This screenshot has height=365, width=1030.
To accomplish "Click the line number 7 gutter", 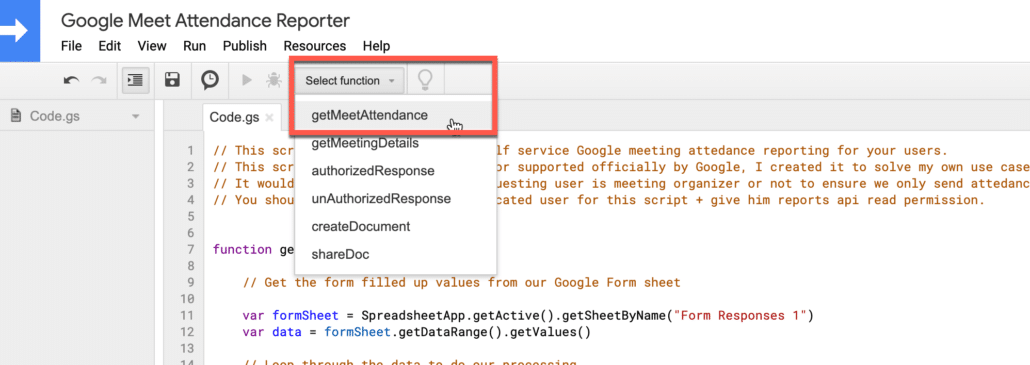I will [191, 249].
